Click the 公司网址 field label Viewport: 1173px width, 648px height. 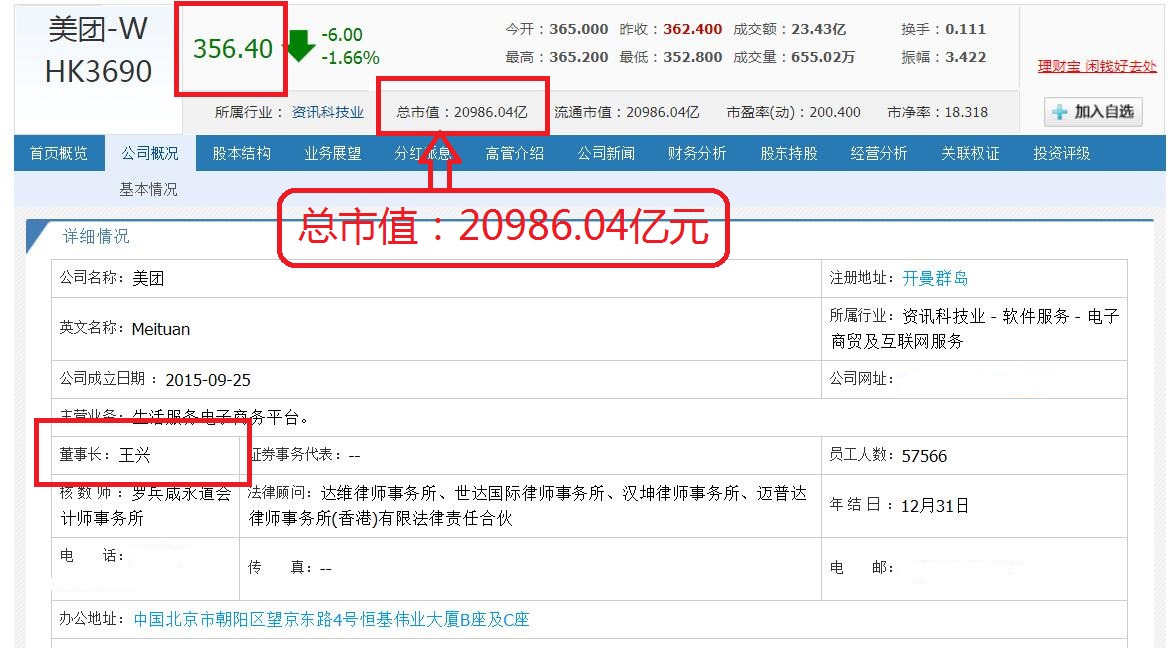point(861,379)
